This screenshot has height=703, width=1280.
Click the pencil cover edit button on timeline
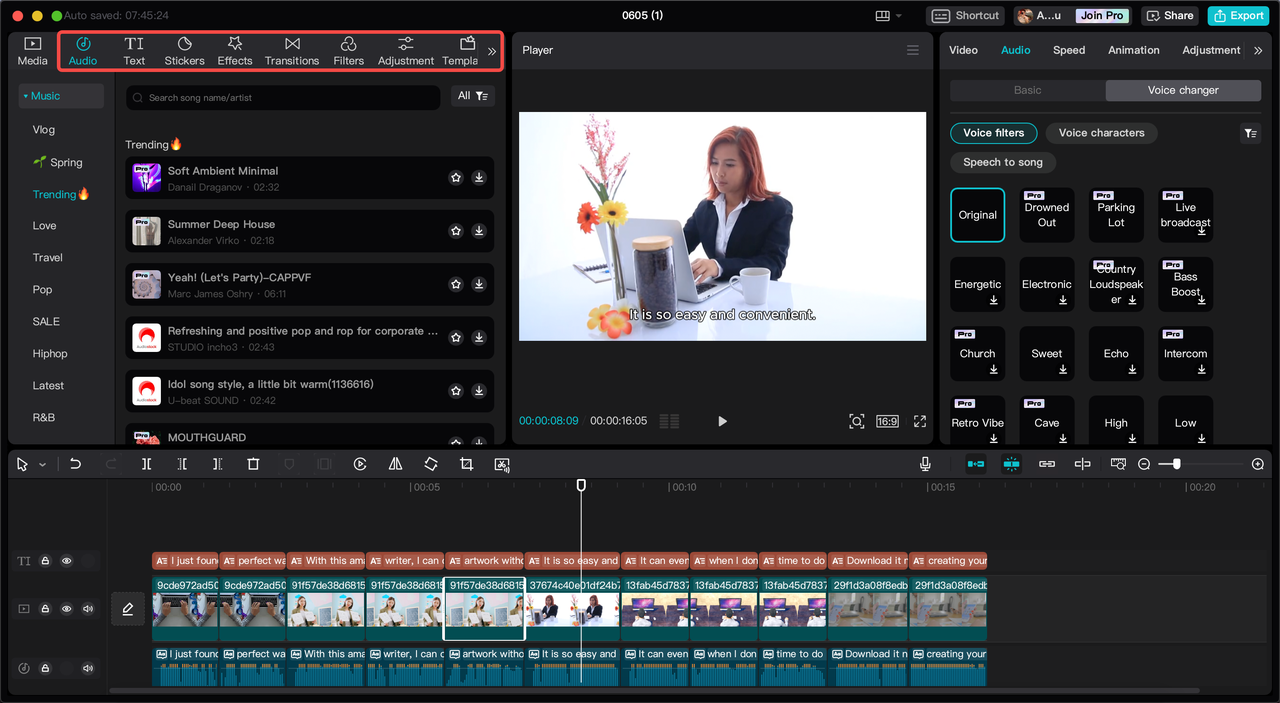(128, 608)
